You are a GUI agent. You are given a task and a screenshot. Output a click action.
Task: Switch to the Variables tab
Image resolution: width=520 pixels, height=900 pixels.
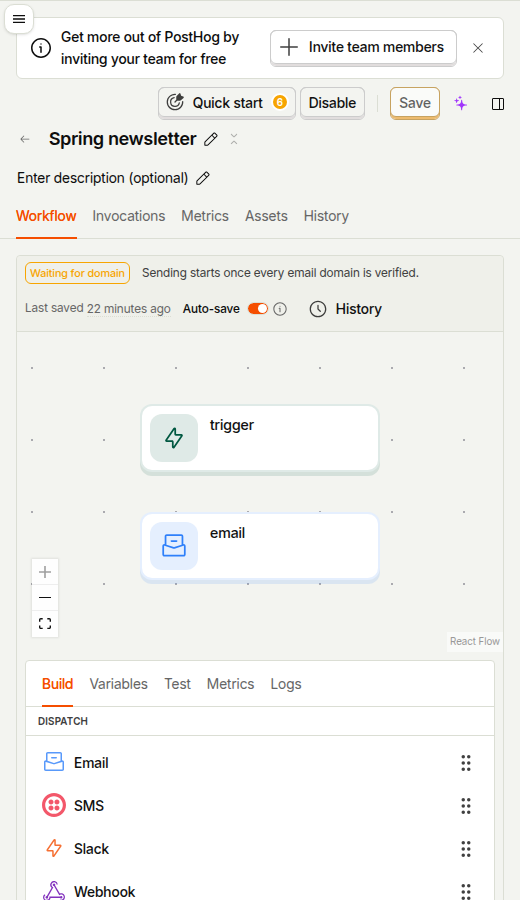(119, 684)
